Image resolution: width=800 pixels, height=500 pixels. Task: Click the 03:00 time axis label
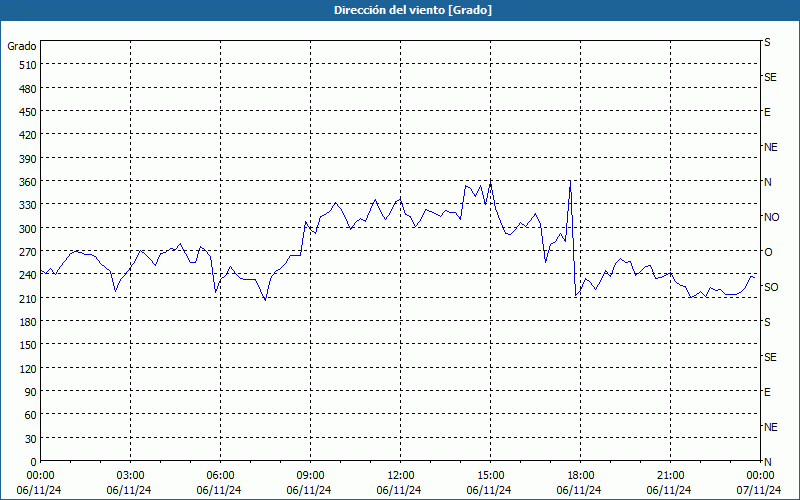(130, 476)
